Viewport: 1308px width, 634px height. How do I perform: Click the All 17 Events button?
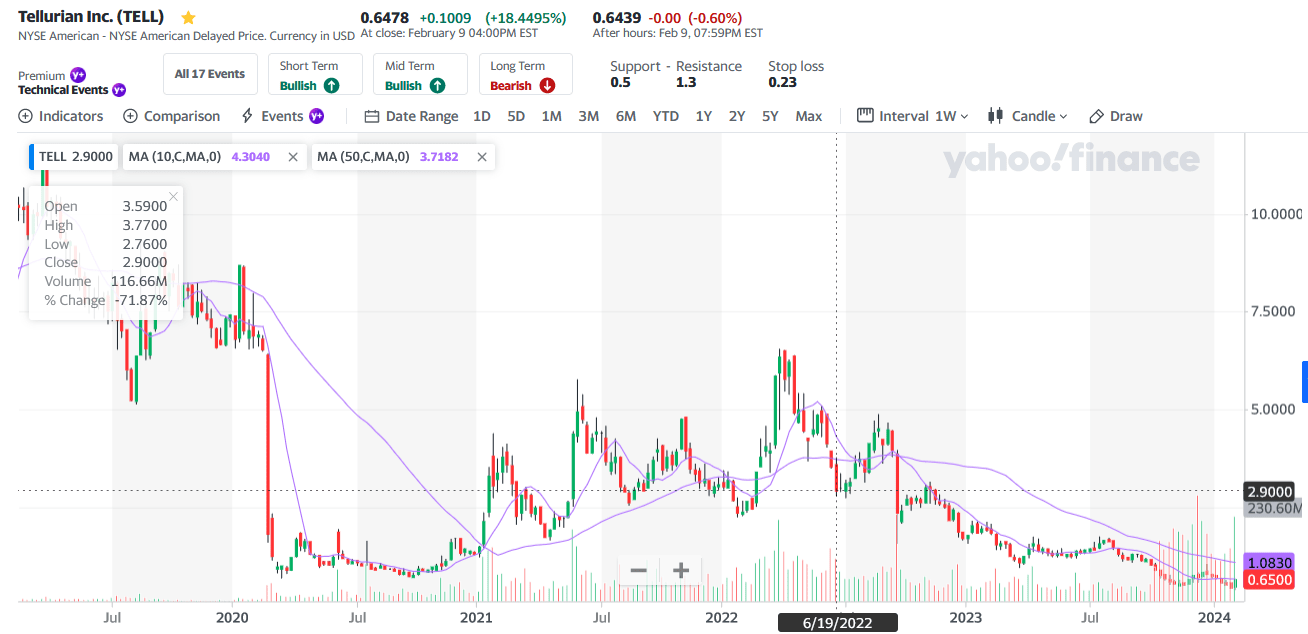click(210, 74)
